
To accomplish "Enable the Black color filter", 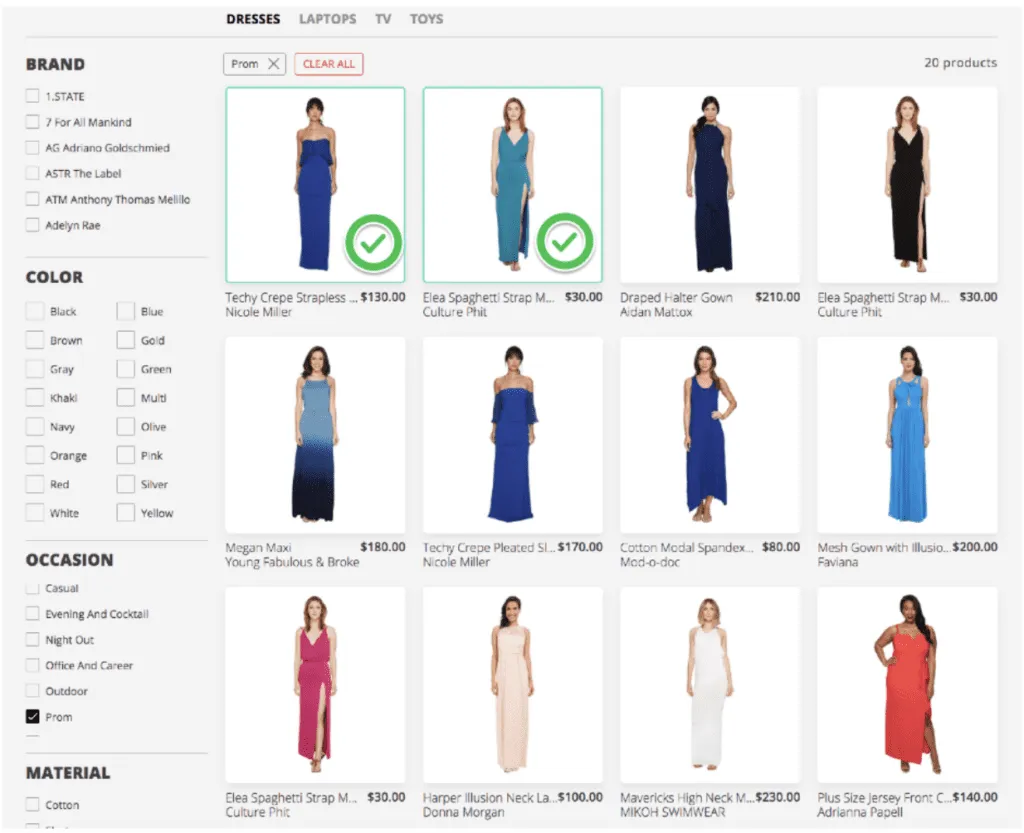I will coord(32,311).
